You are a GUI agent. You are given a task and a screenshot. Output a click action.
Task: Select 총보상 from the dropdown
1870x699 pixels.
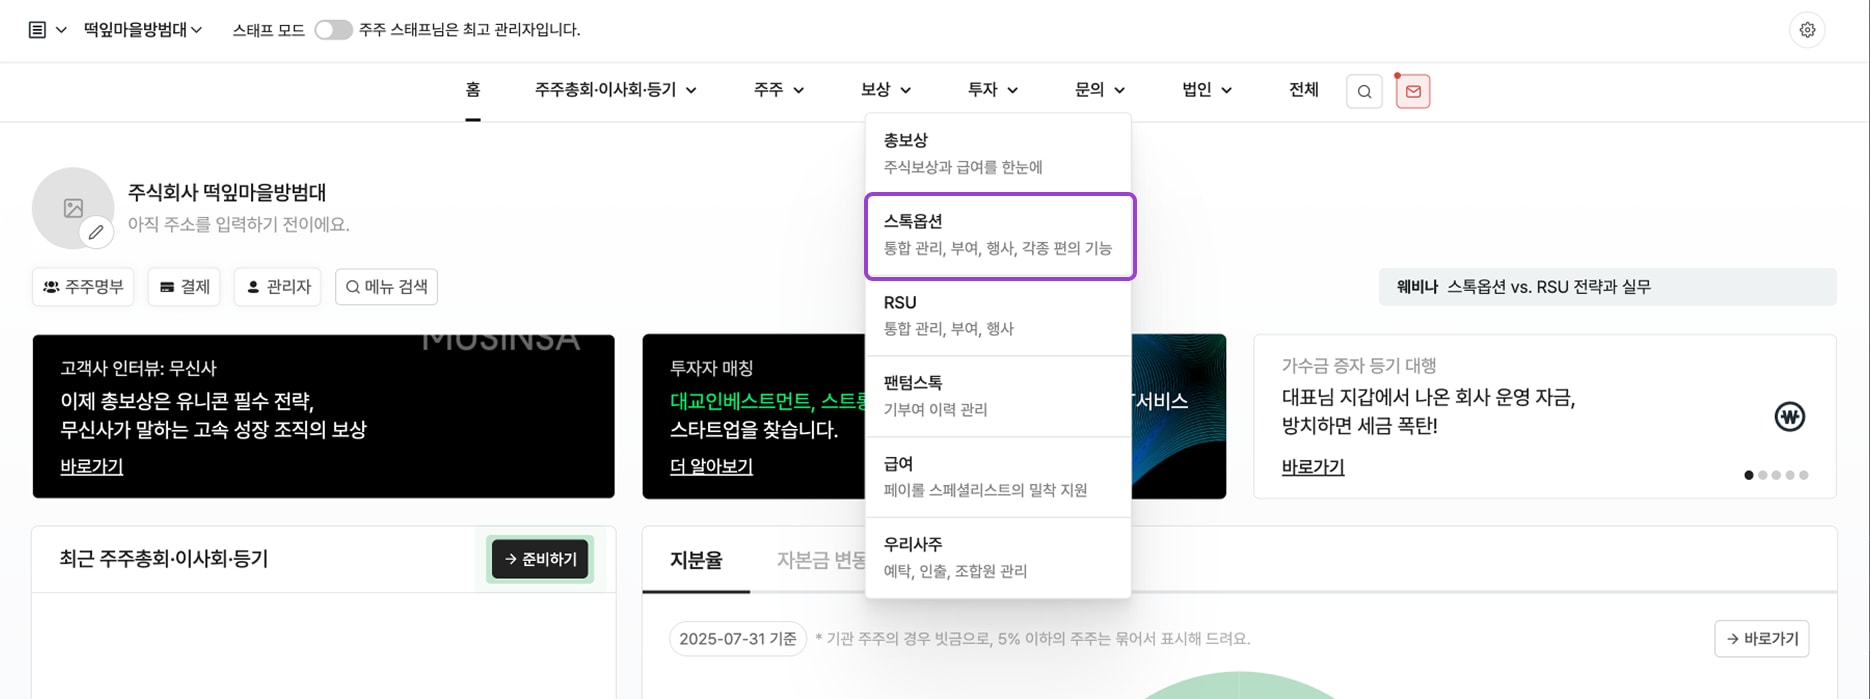click(x=998, y=153)
